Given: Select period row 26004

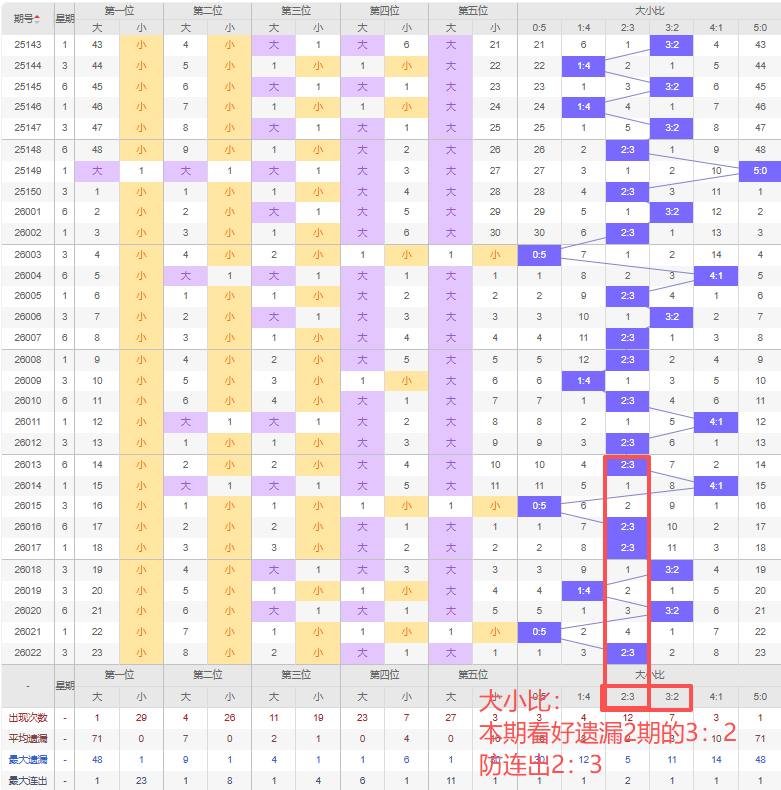Looking at the screenshot, I should click(x=391, y=276).
